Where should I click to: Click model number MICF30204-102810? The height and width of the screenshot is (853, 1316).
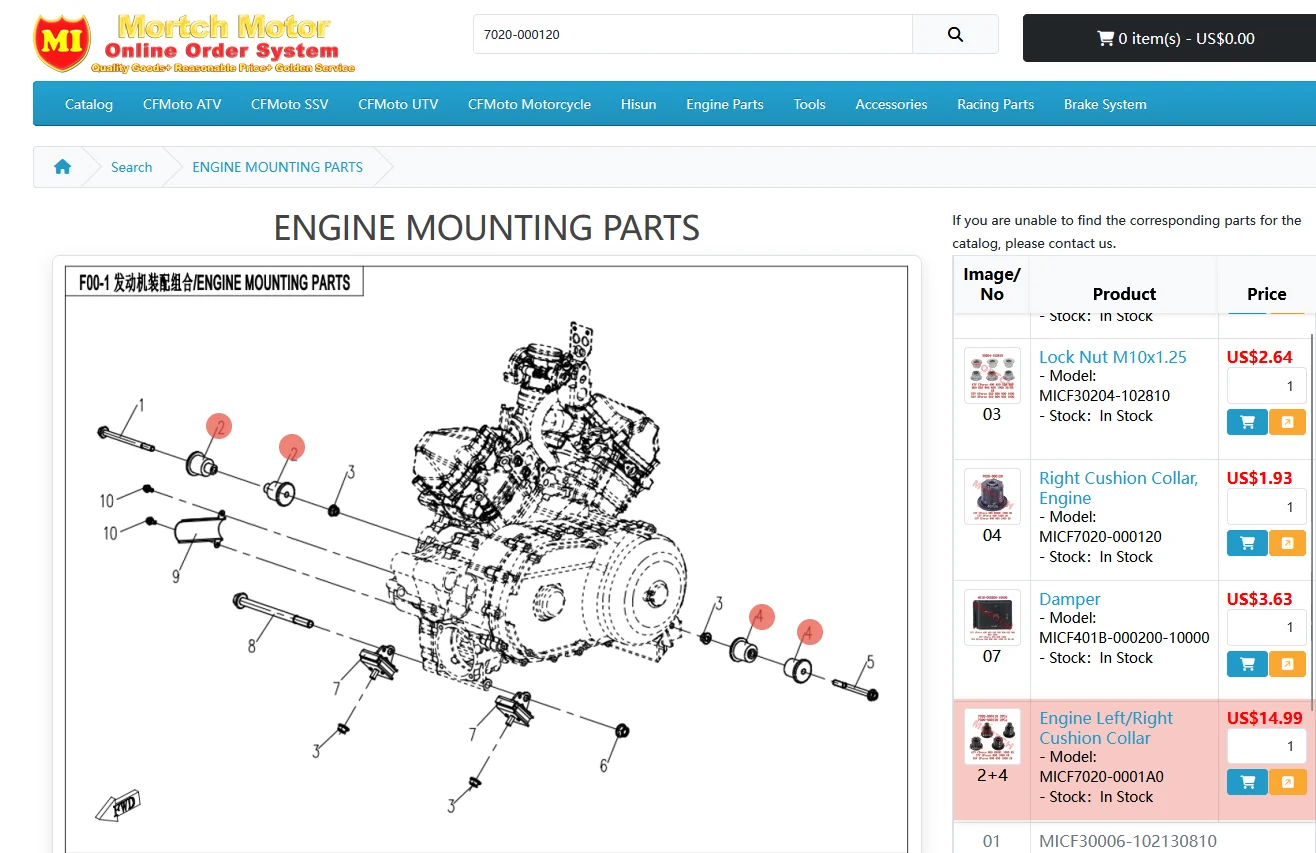[1104, 396]
